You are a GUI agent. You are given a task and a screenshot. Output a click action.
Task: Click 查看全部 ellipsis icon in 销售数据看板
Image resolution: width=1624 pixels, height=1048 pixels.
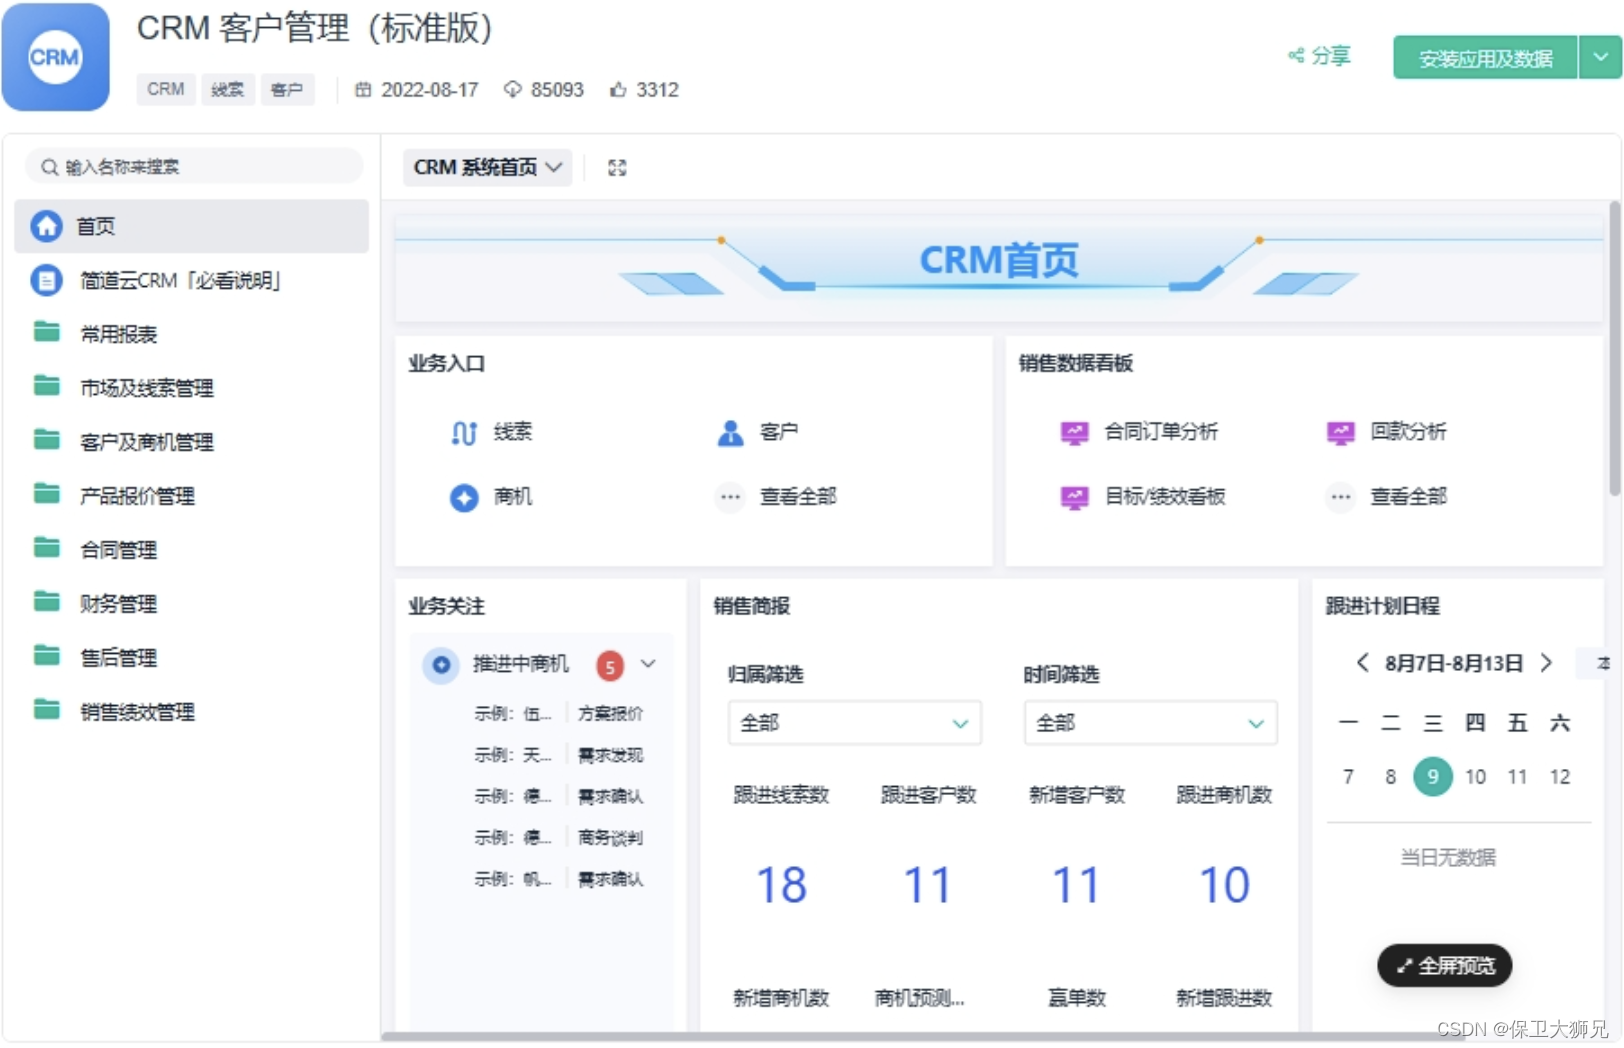[x=1340, y=497]
